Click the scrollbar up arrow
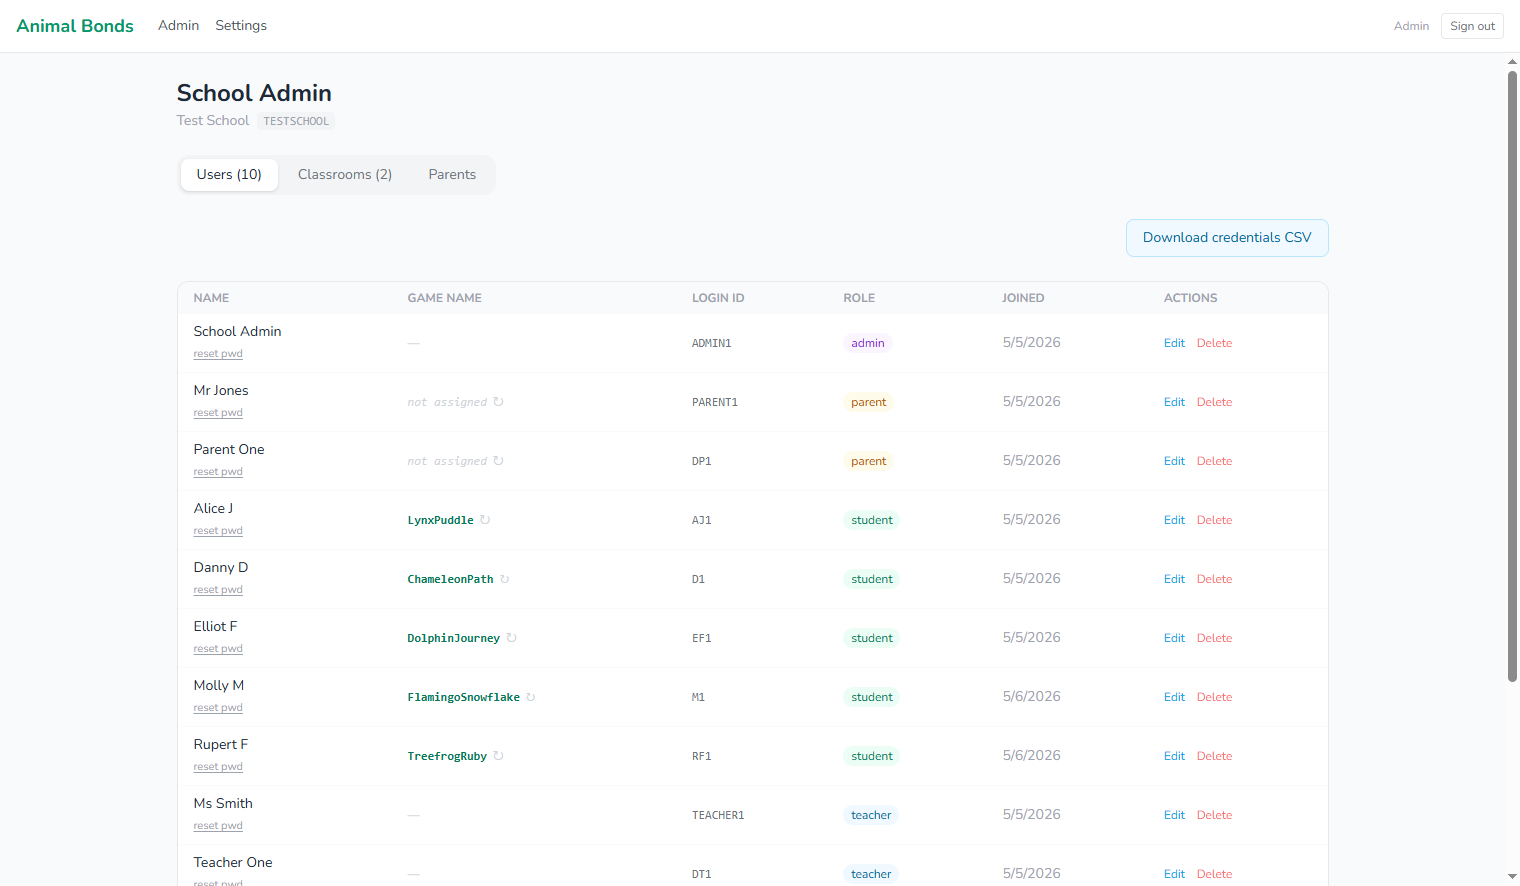The height and width of the screenshot is (886, 1520). pyautogui.click(x=1512, y=61)
